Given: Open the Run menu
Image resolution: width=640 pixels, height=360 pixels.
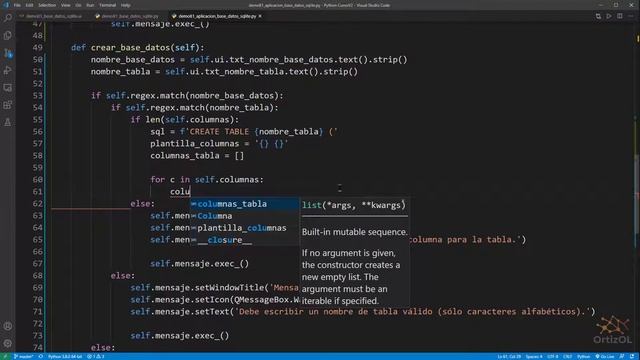Looking at the screenshot, I should coord(90,5).
